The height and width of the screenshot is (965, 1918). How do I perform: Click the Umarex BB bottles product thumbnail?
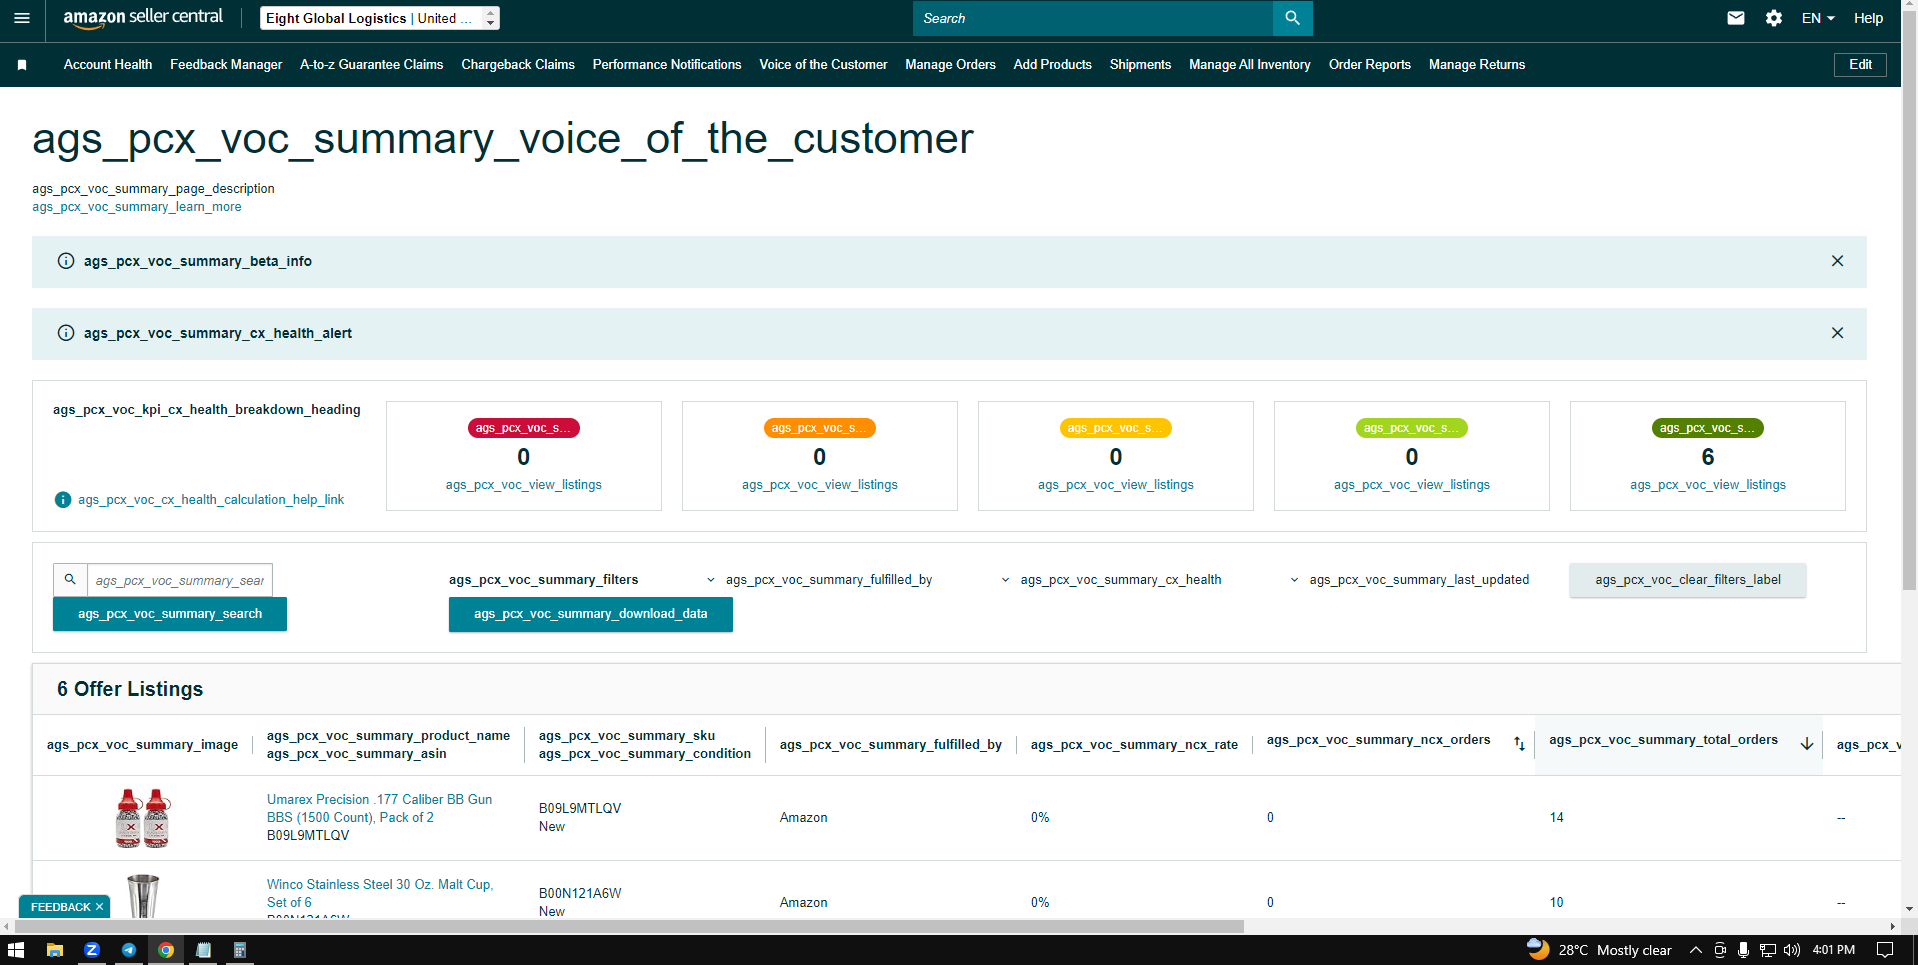click(x=143, y=818)
